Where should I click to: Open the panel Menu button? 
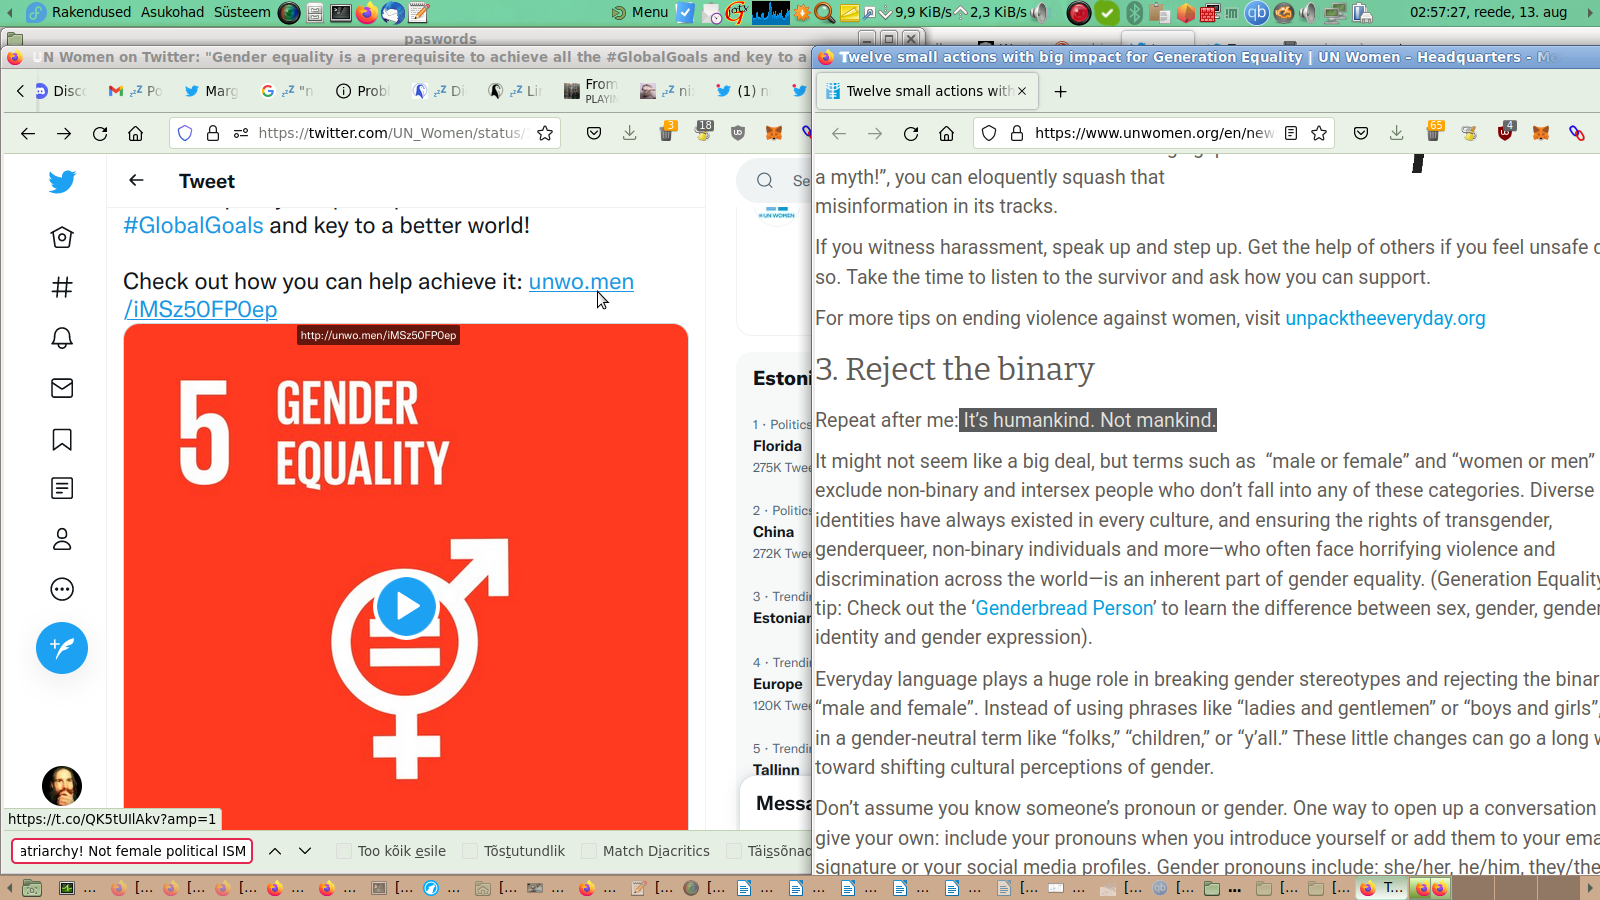tap(640, 12)
